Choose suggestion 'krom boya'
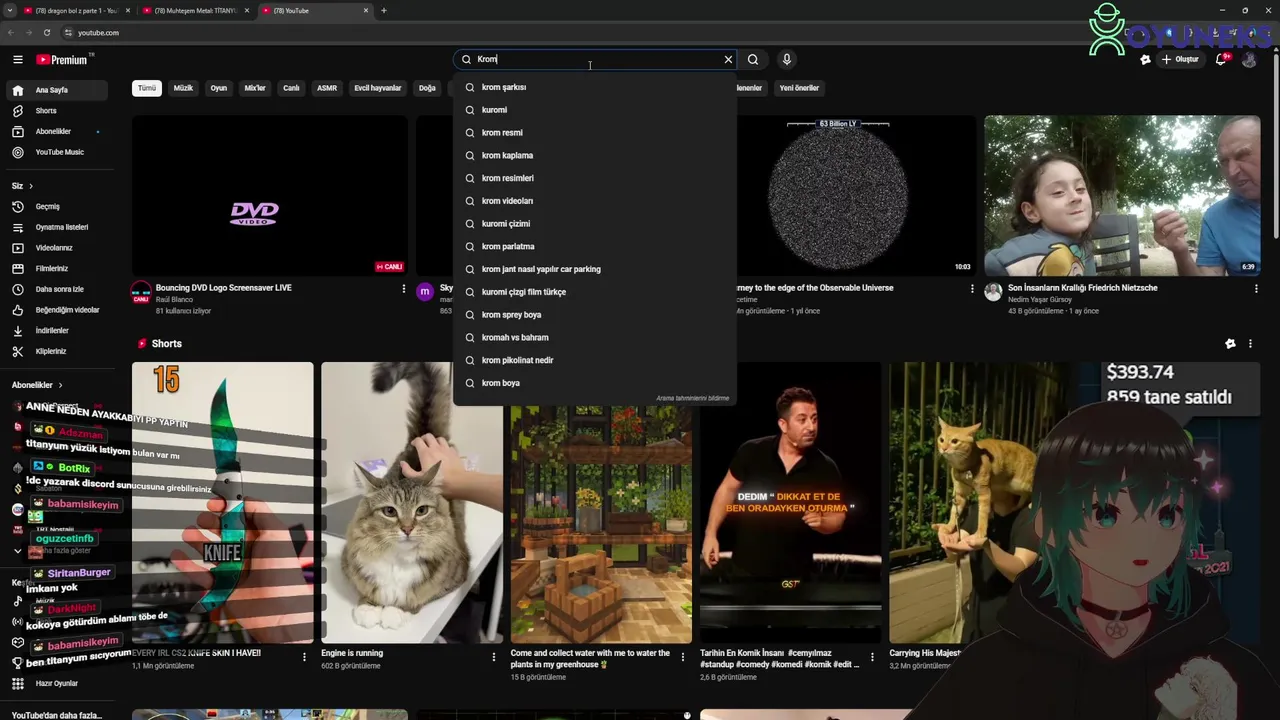1280x720 pixels. [x=595, y=383]
